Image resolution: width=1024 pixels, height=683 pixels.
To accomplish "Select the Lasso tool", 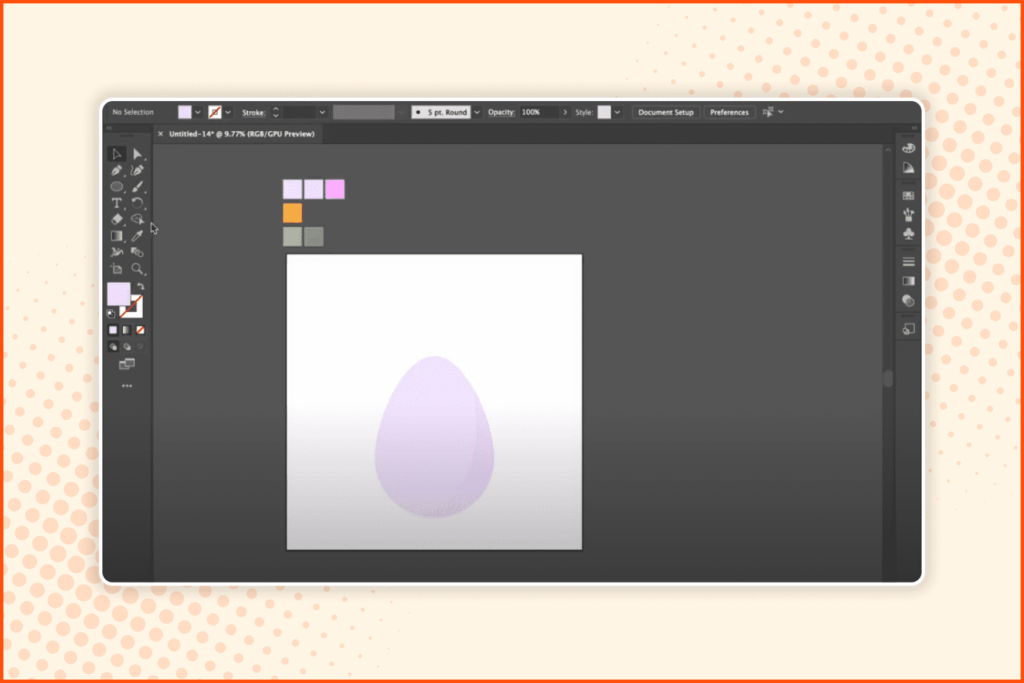I will [137, 219].
